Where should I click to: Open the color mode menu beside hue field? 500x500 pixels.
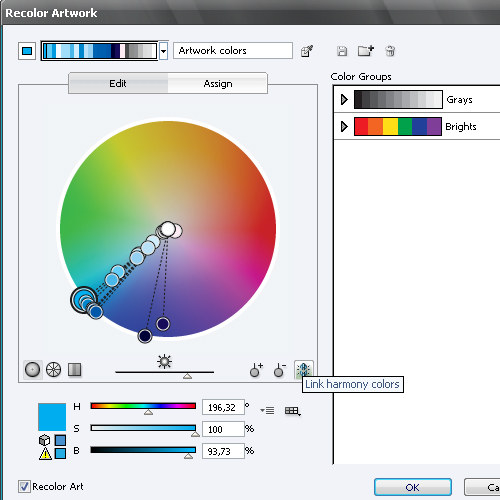[267, 410]
